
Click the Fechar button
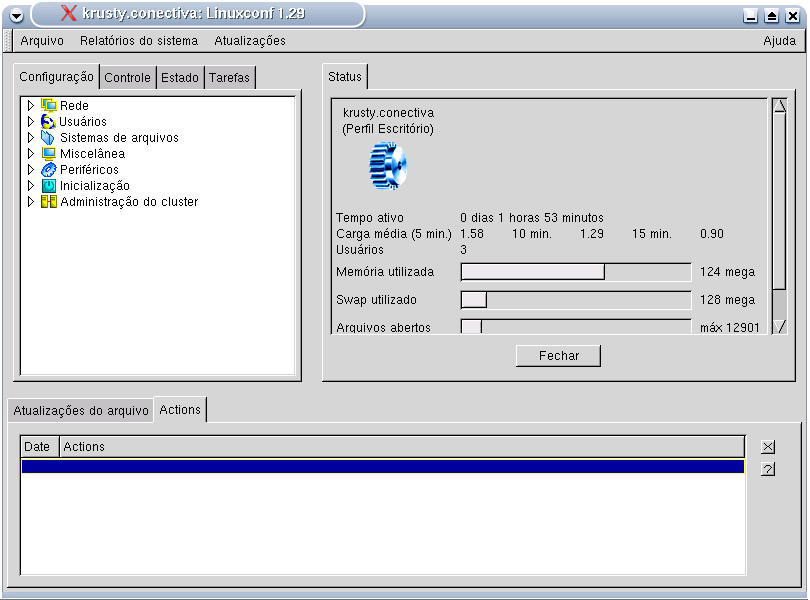point(558,356)
